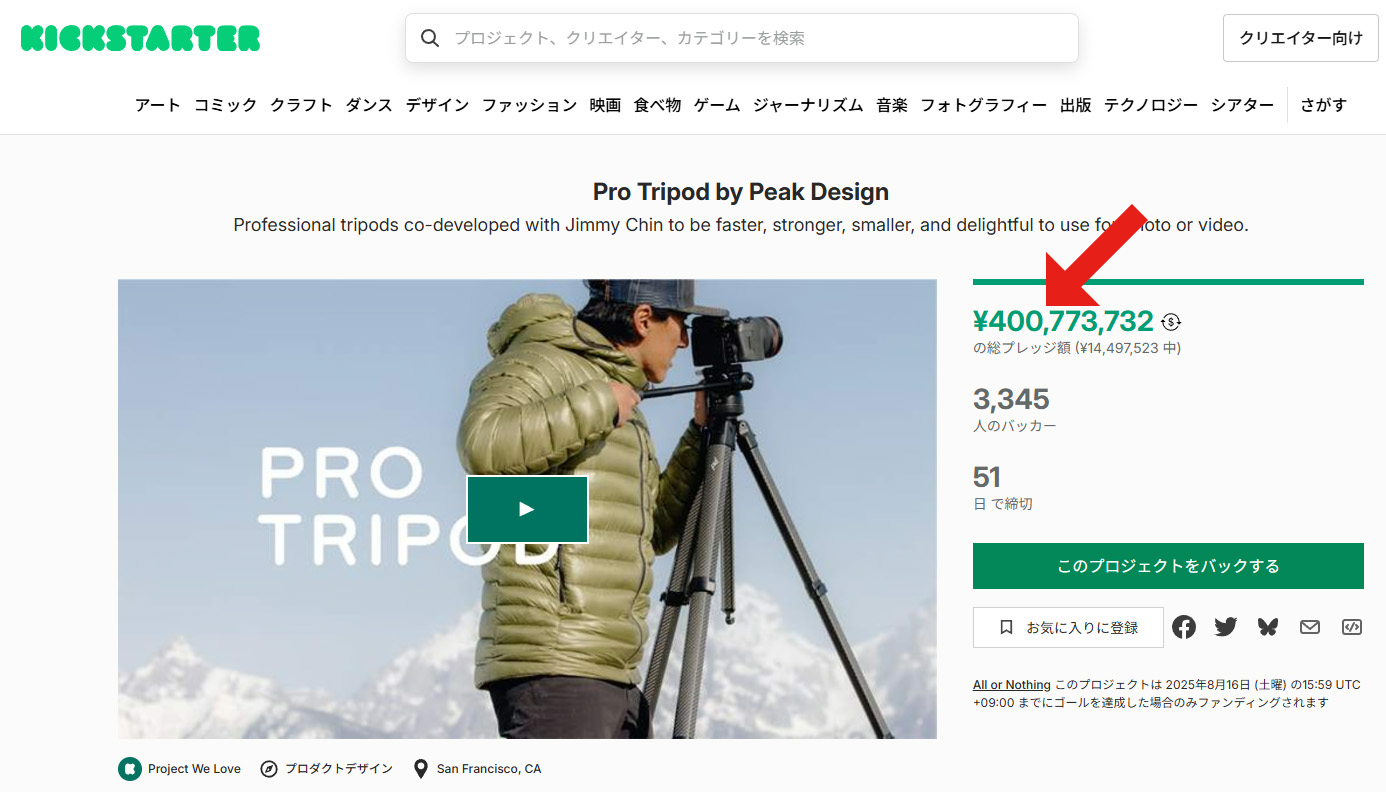Open the フォトグラフィー category
1386x792 pixels.
click(x=984, y=105)
